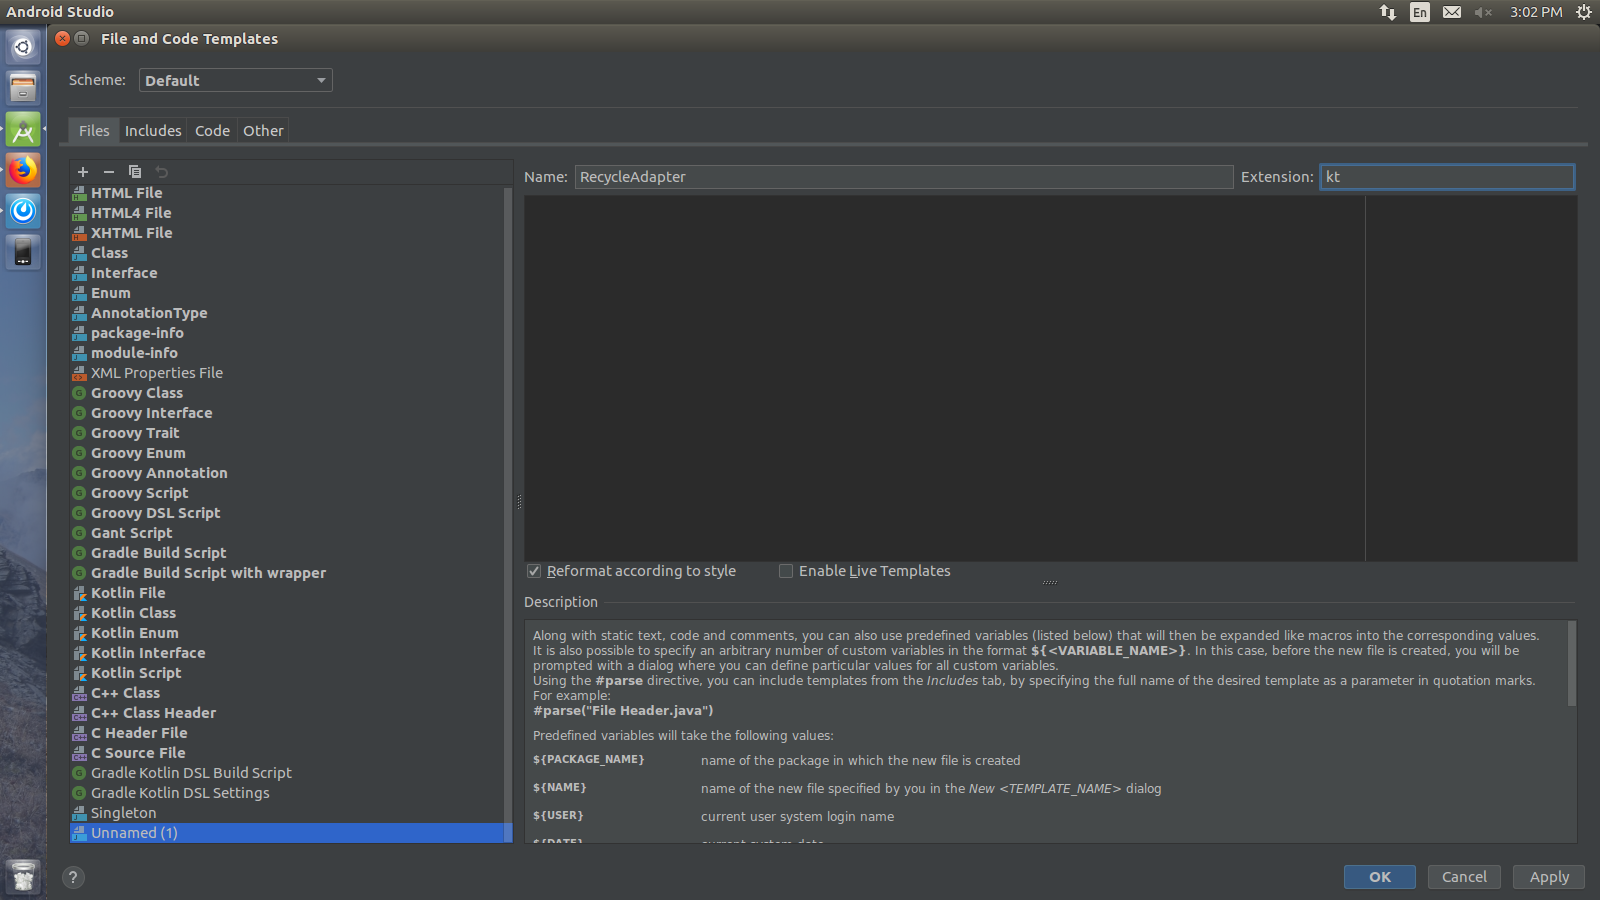Open system settings gear in top bar
1600x900 pixels.
point(1584,12)
